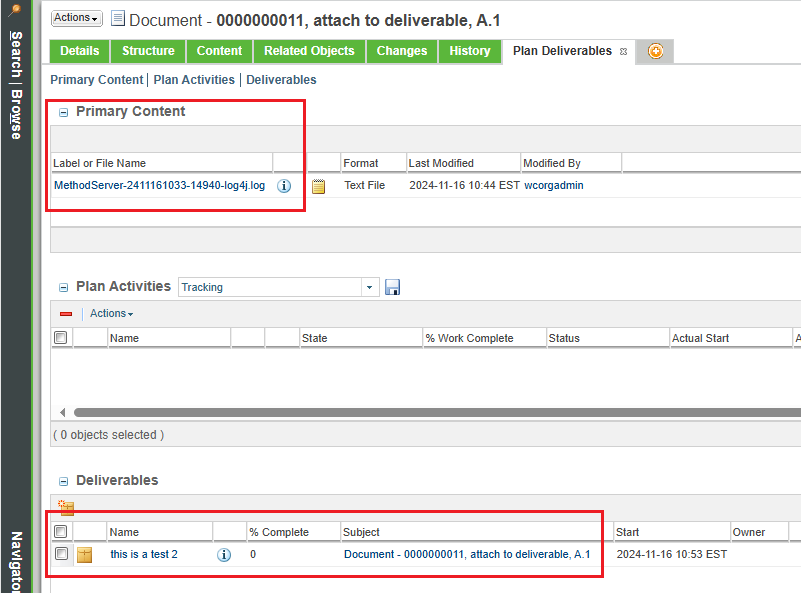
Task: Click the red remove icon in Plan Activities toolbar
Action: pyautogui.click(x=65, y=313)
